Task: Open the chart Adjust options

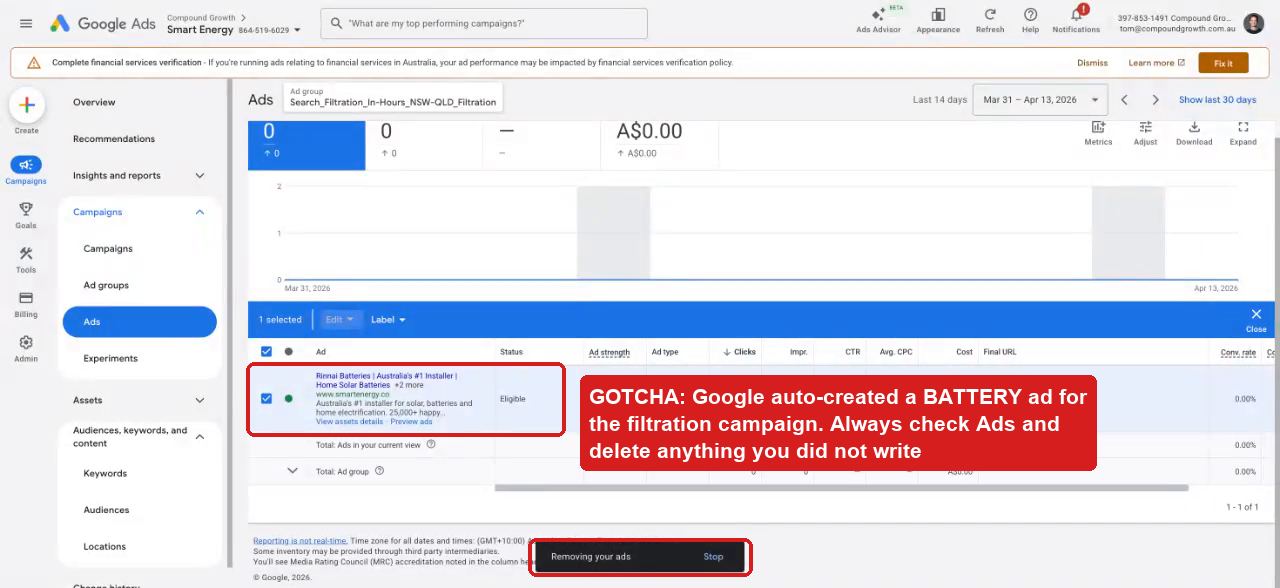Action: coord(1145,132)
